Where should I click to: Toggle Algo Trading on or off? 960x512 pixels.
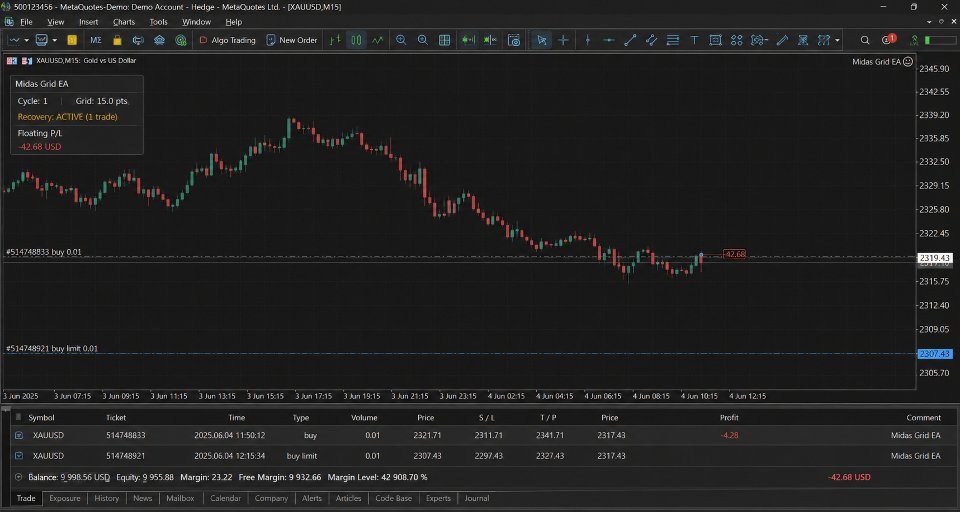tap(227, 40)
